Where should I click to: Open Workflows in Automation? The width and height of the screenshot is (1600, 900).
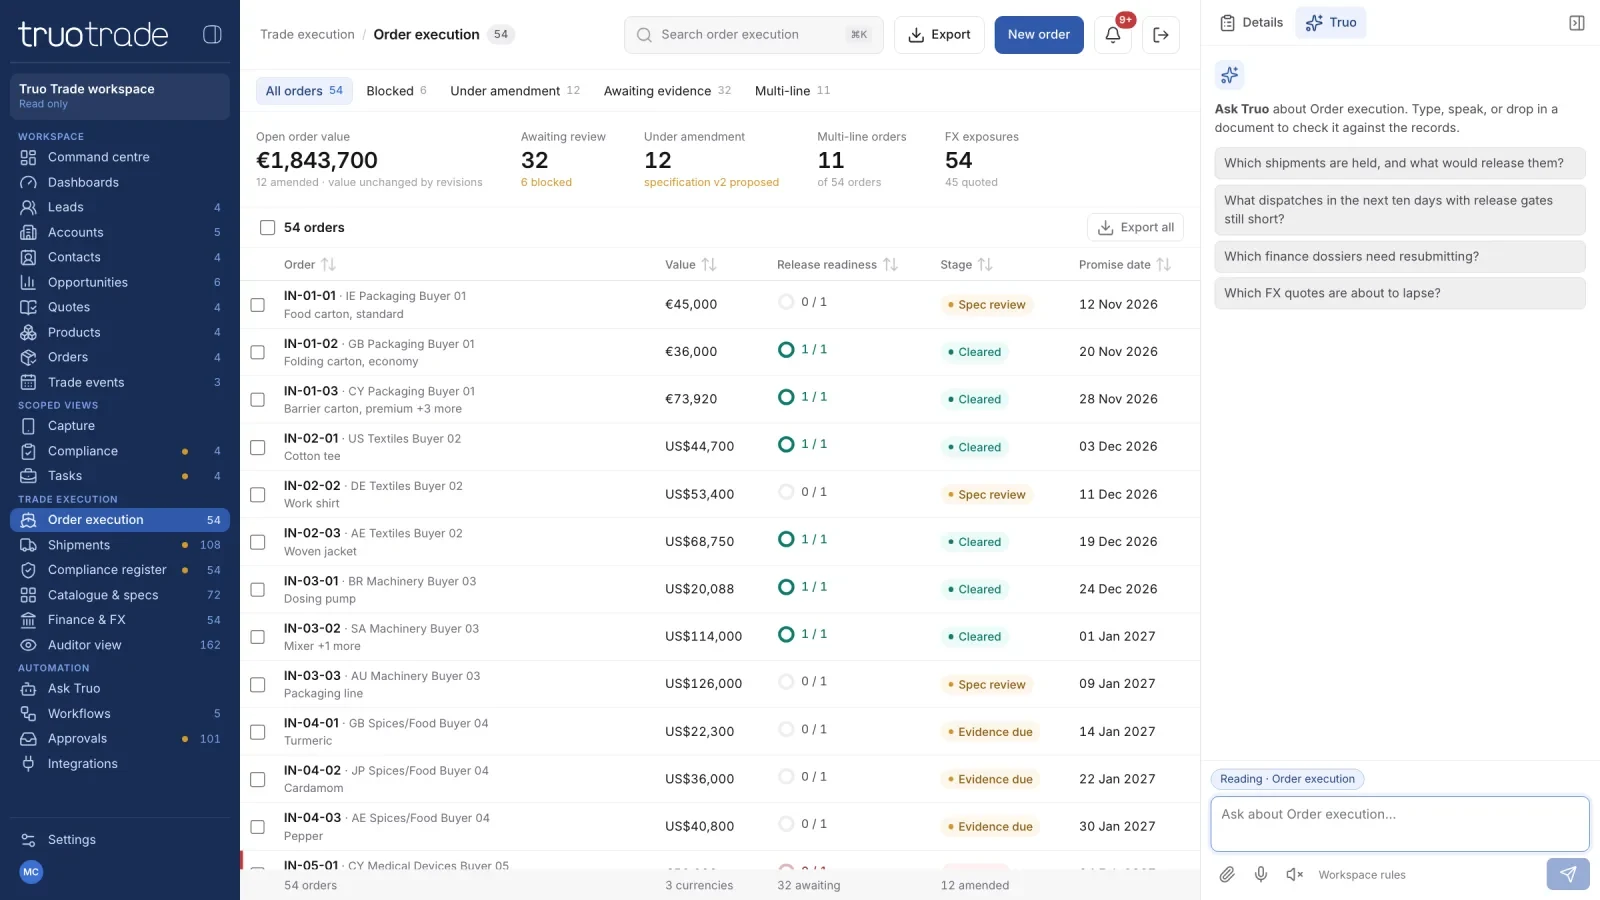pyautogui.click(x=120, y=714)
